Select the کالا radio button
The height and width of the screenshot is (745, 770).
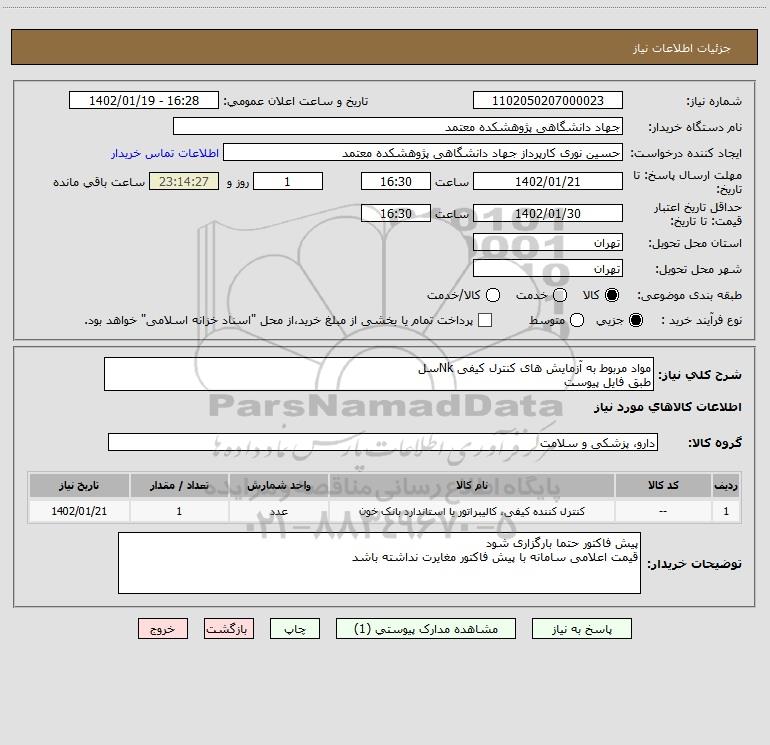(612, 295)
